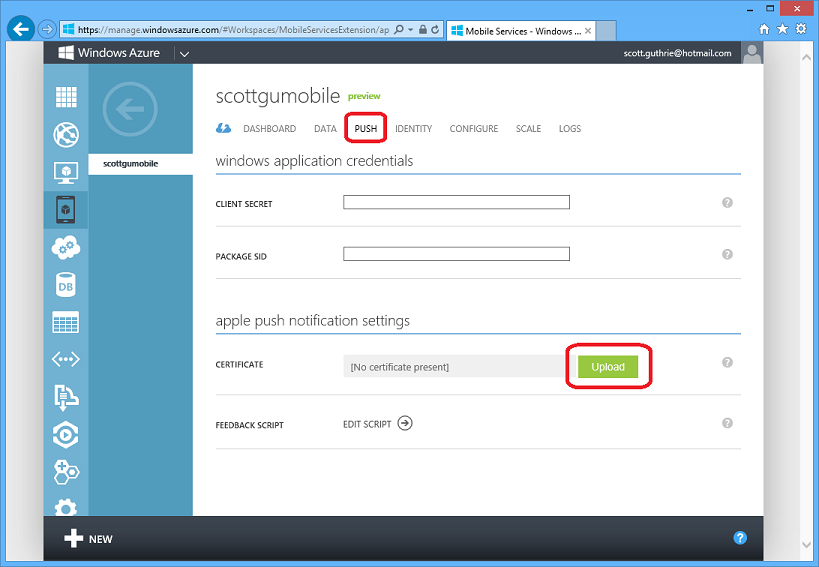The width and height of the screenshot is (819, 567).
Task: Open the Cloud Services gears icon
Action: (66, 247)
